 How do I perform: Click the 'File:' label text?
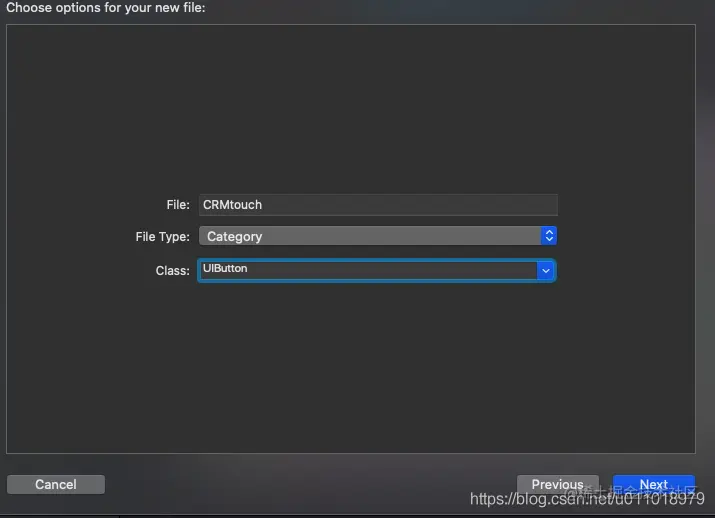178,205
